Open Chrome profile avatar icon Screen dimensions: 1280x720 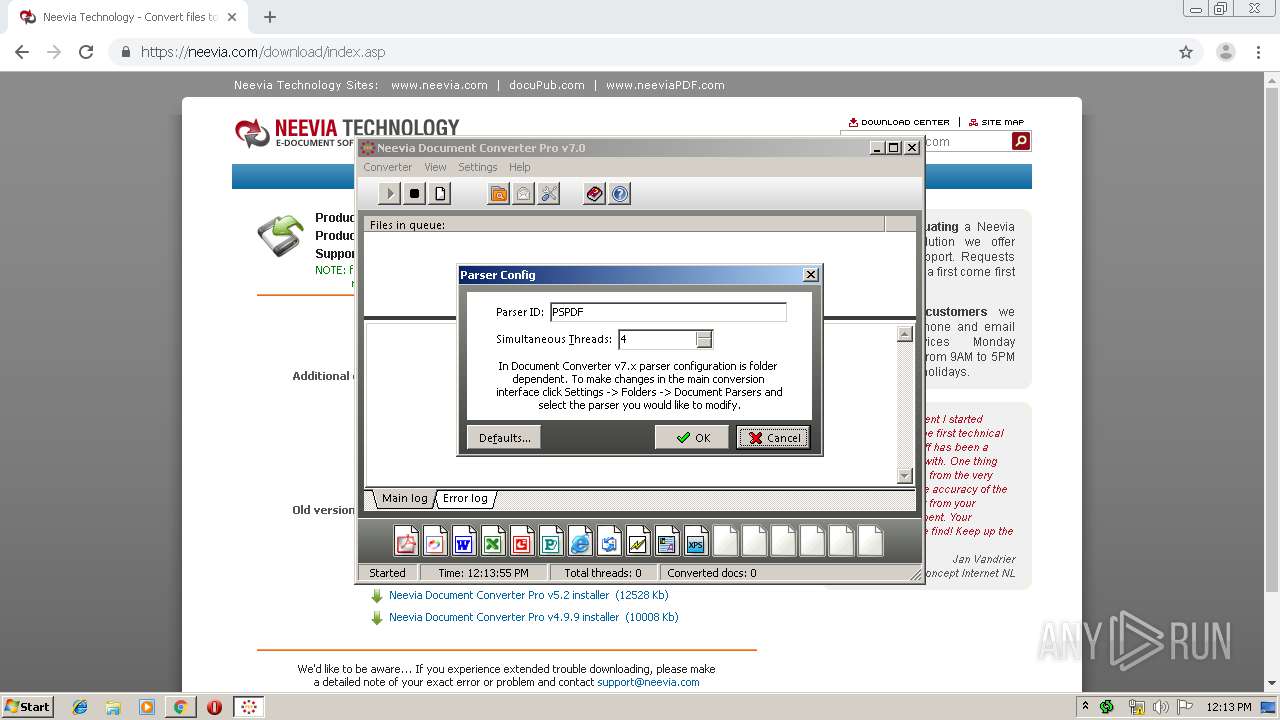pyautogui.click(x=1226, y=52)
